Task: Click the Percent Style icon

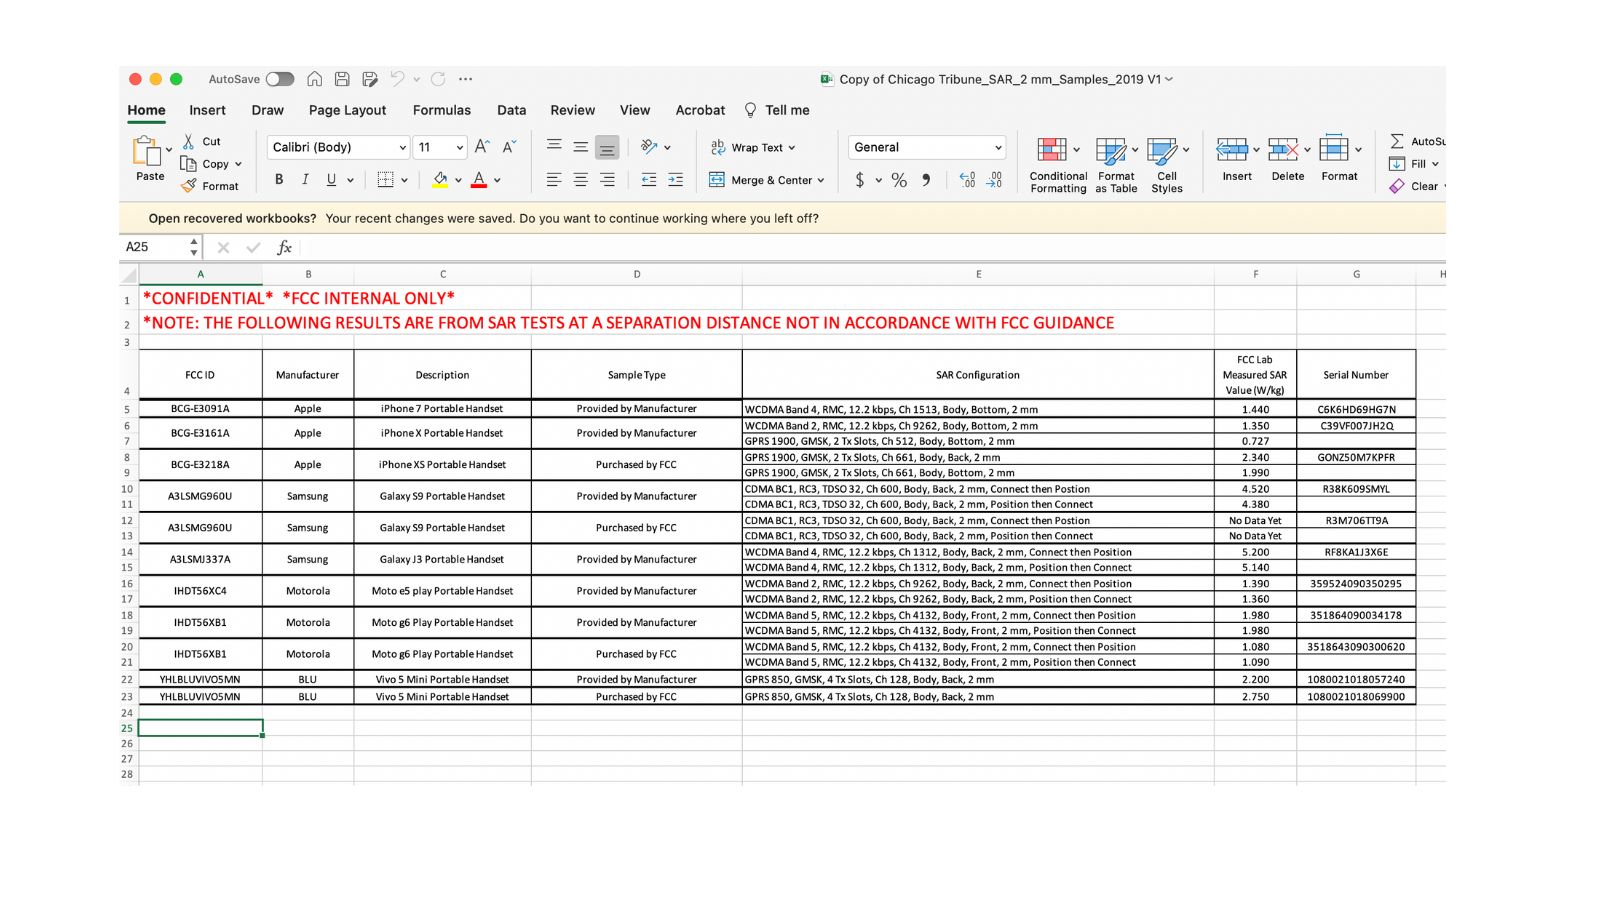Action: pos(899,180)
